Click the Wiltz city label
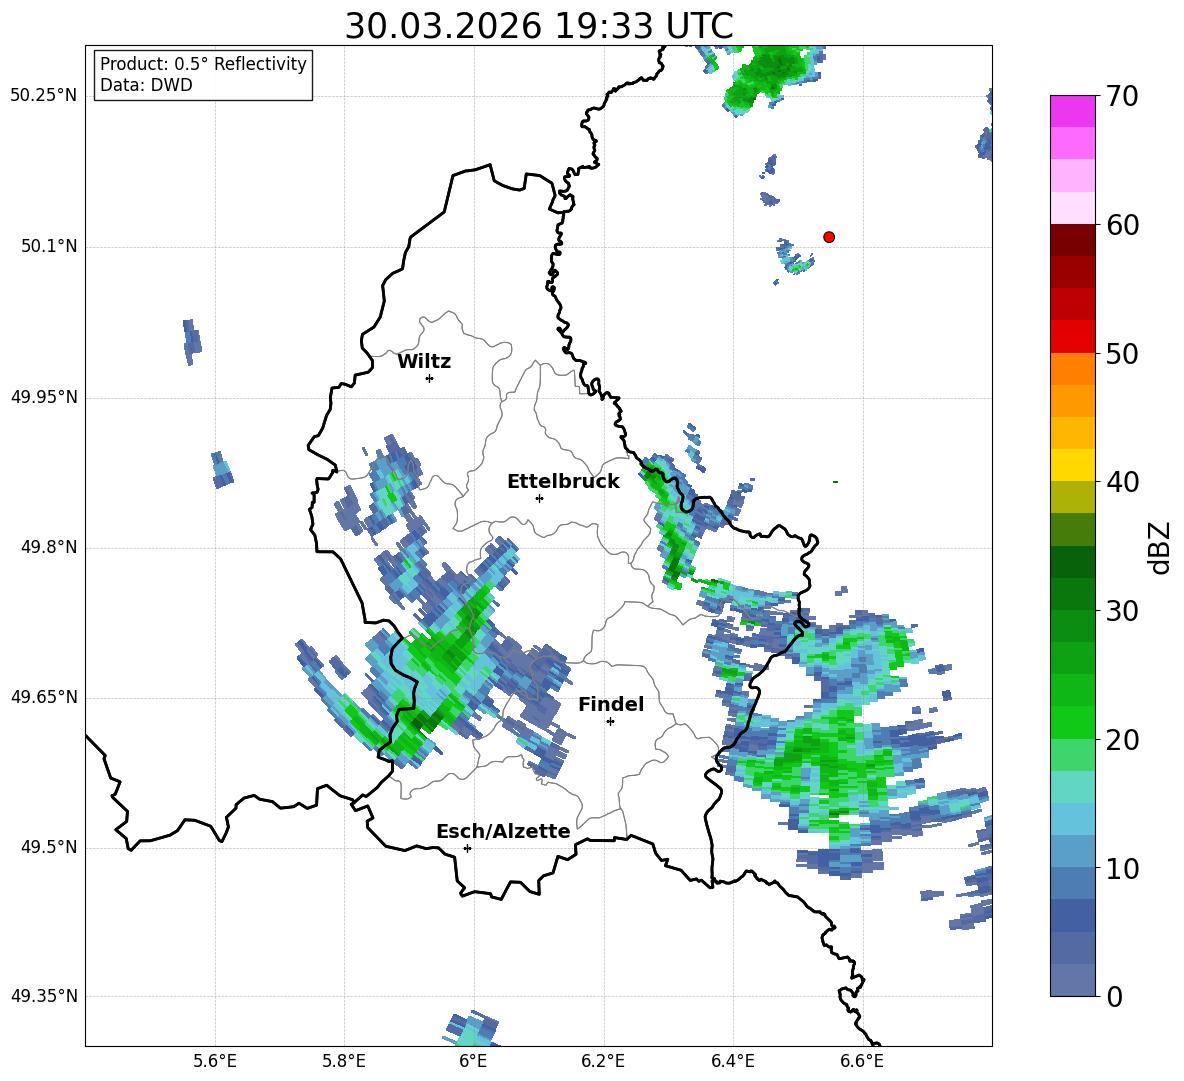This screenshot has height=1081, width=1184. [x=424, y=362]
